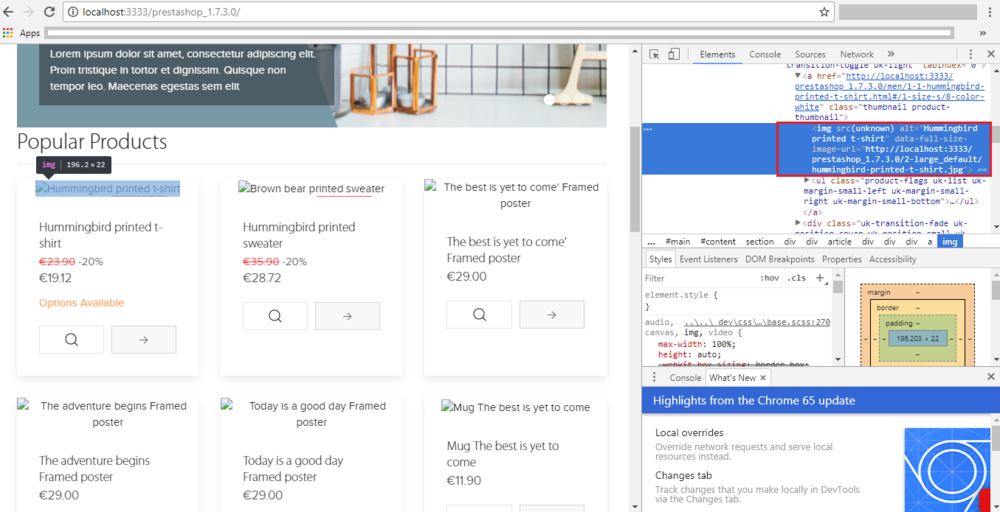Collapse the anchor href node triangle
1000x512 pixels.
pos(798,76)
